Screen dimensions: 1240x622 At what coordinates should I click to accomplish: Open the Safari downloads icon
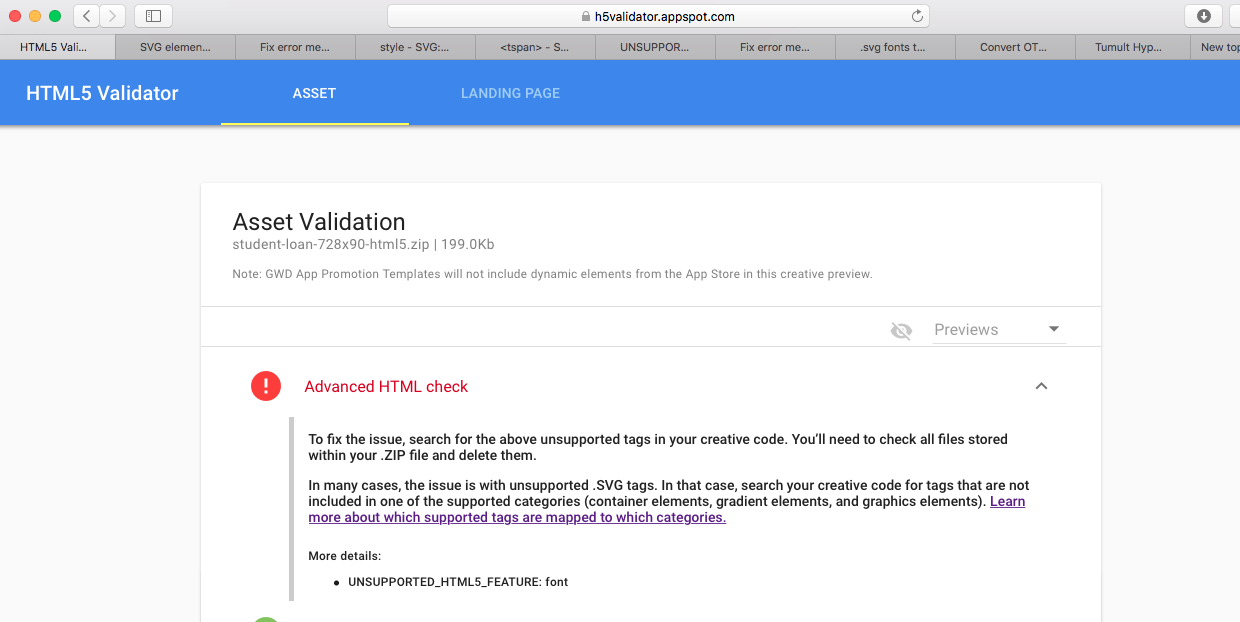[1203, 16]
